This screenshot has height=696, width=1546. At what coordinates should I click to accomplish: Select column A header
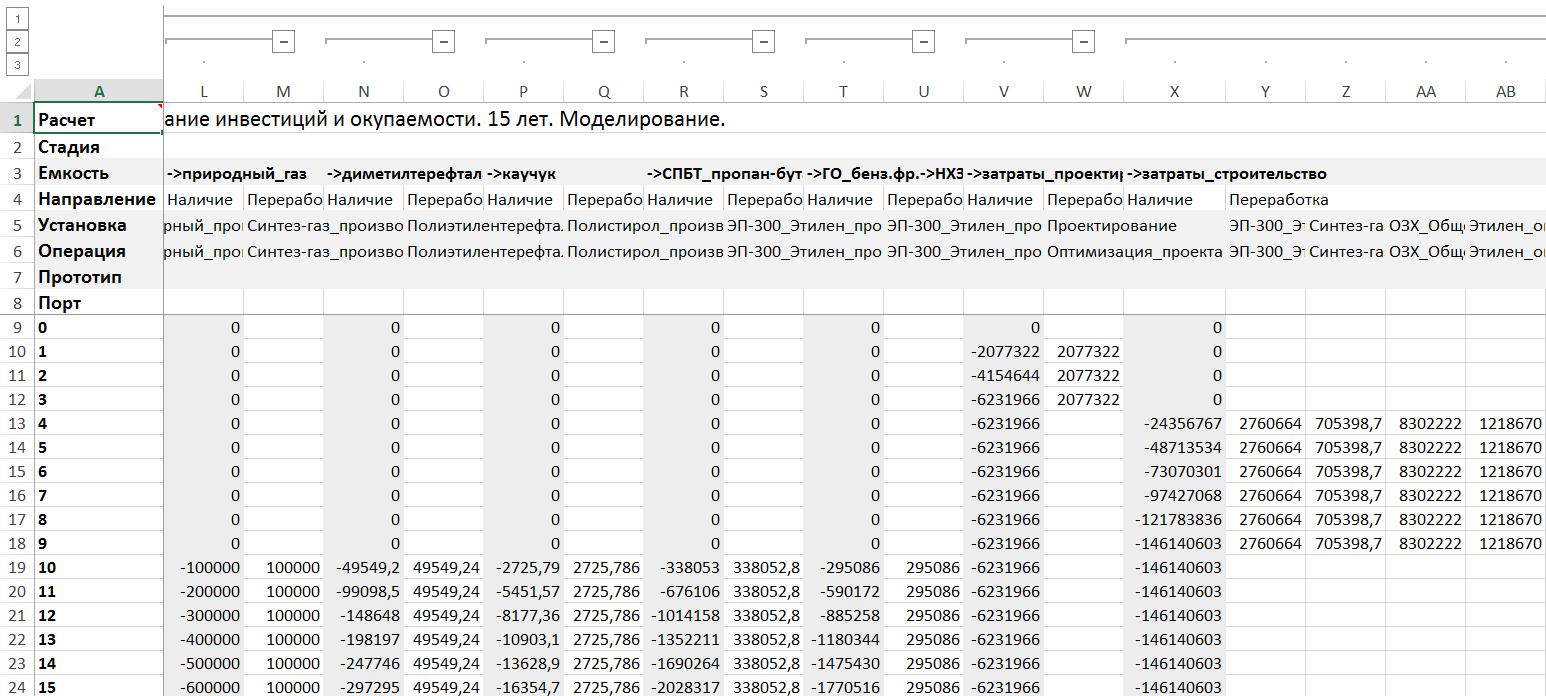99,92
